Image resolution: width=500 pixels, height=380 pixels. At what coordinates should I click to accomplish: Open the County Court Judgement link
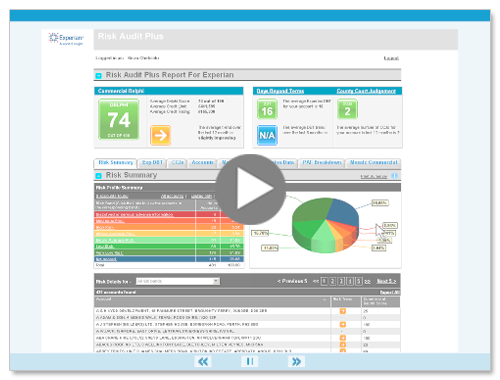point(366,91)
